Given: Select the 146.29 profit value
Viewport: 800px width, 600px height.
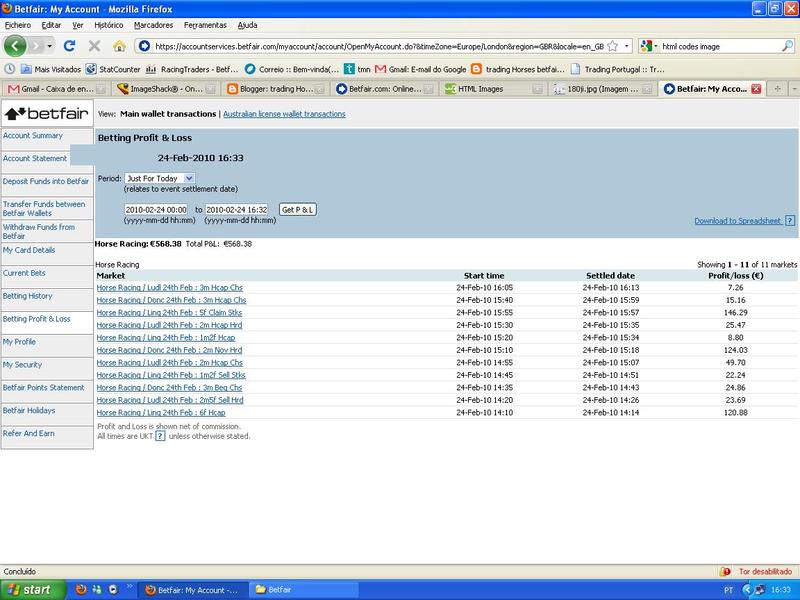Looking at the screenshot, I should [x=735, y=313].
